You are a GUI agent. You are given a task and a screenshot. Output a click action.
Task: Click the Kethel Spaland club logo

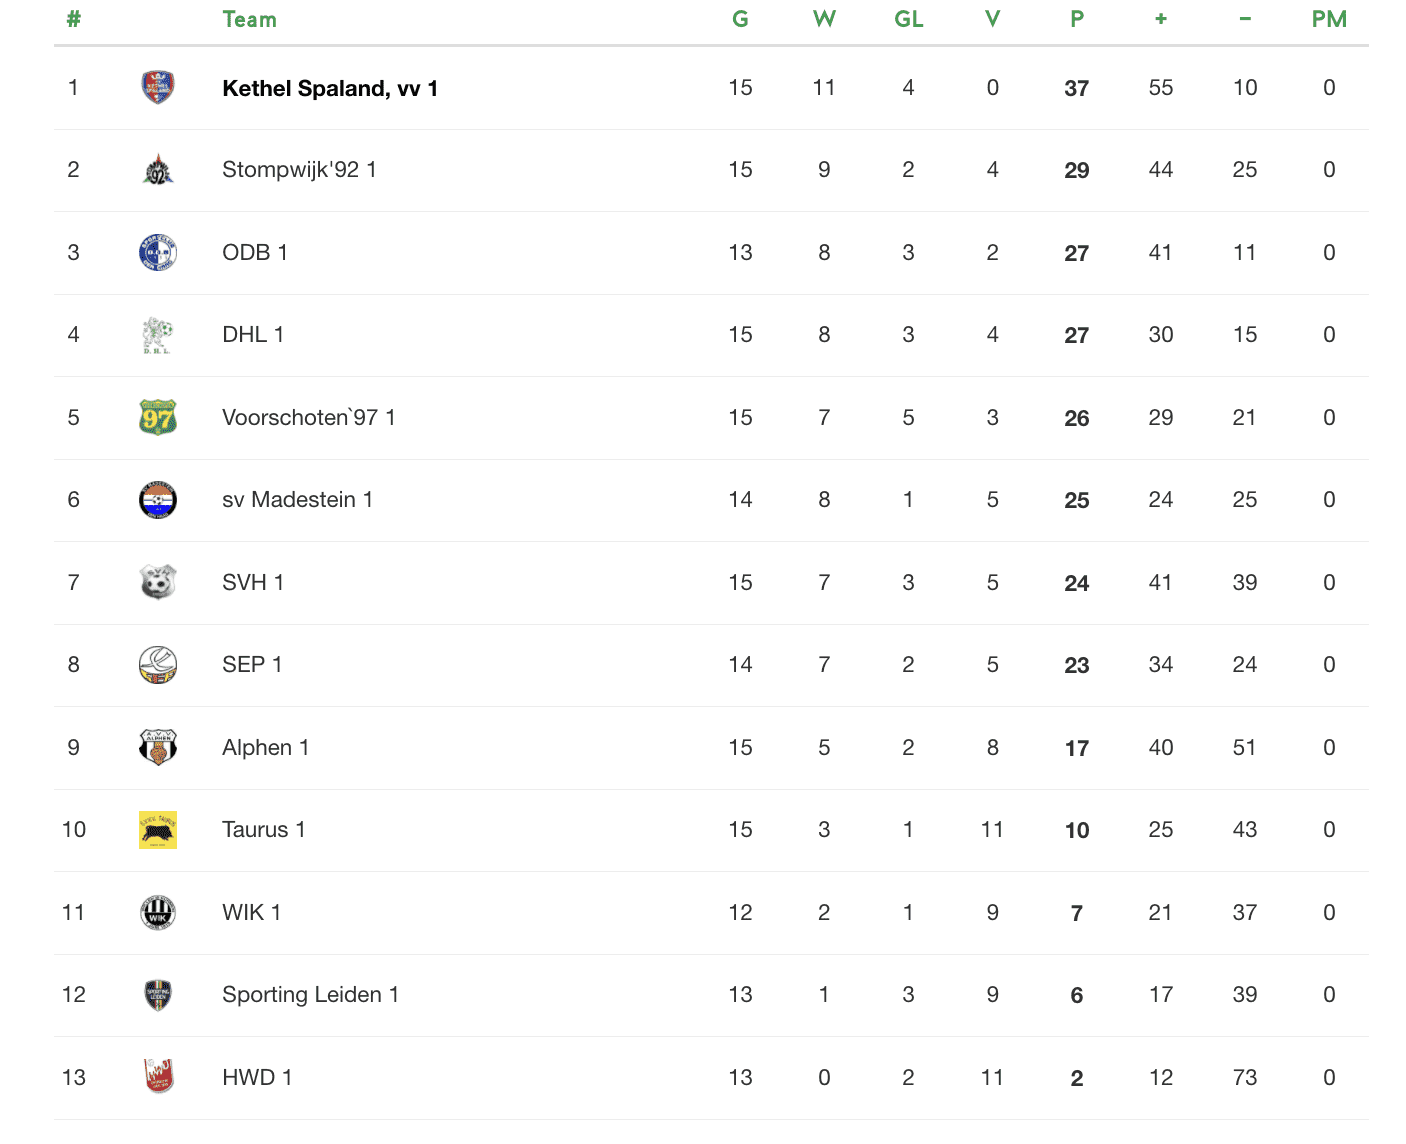tap(158, 88)
